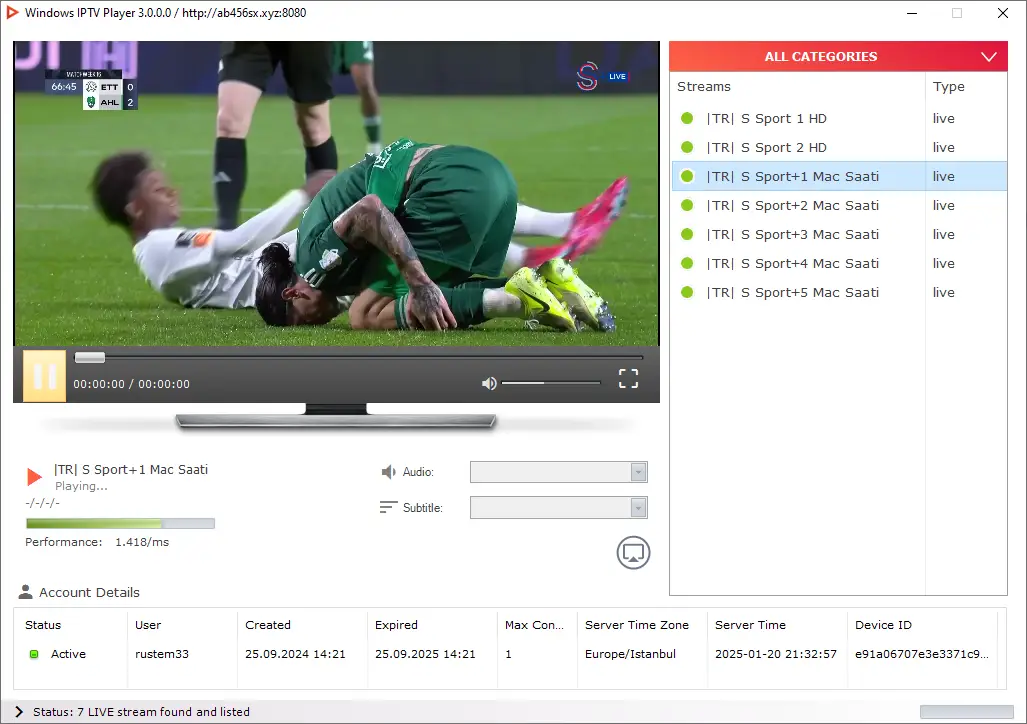
Task: Click the Status column header in Account Details
Action: [x=43, y=625]
